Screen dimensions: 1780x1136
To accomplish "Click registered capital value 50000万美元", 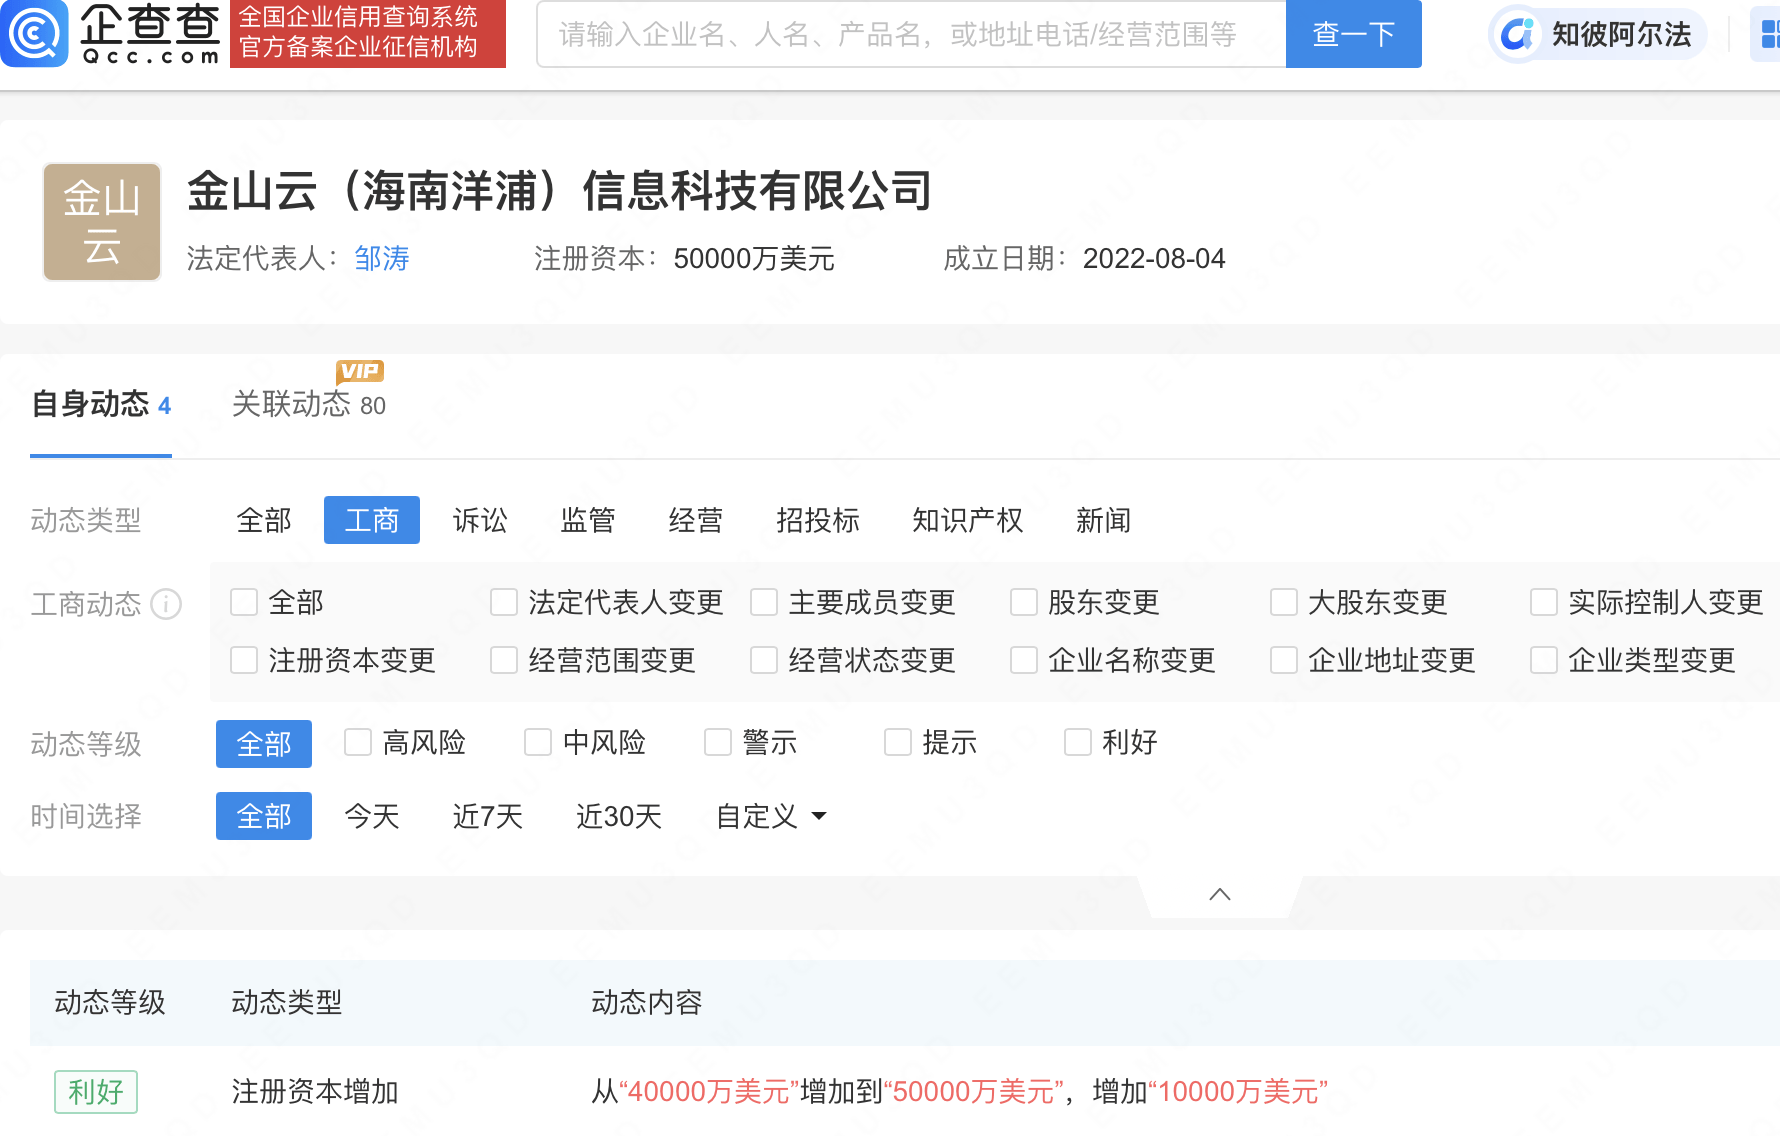I will pyautogui.click(x=754, y=259).
